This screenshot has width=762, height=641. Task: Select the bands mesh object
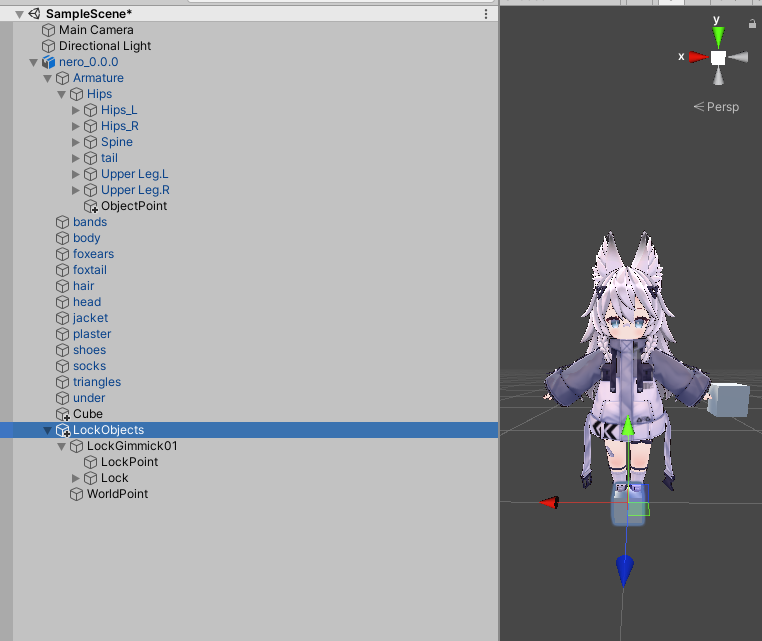point(90,222)
